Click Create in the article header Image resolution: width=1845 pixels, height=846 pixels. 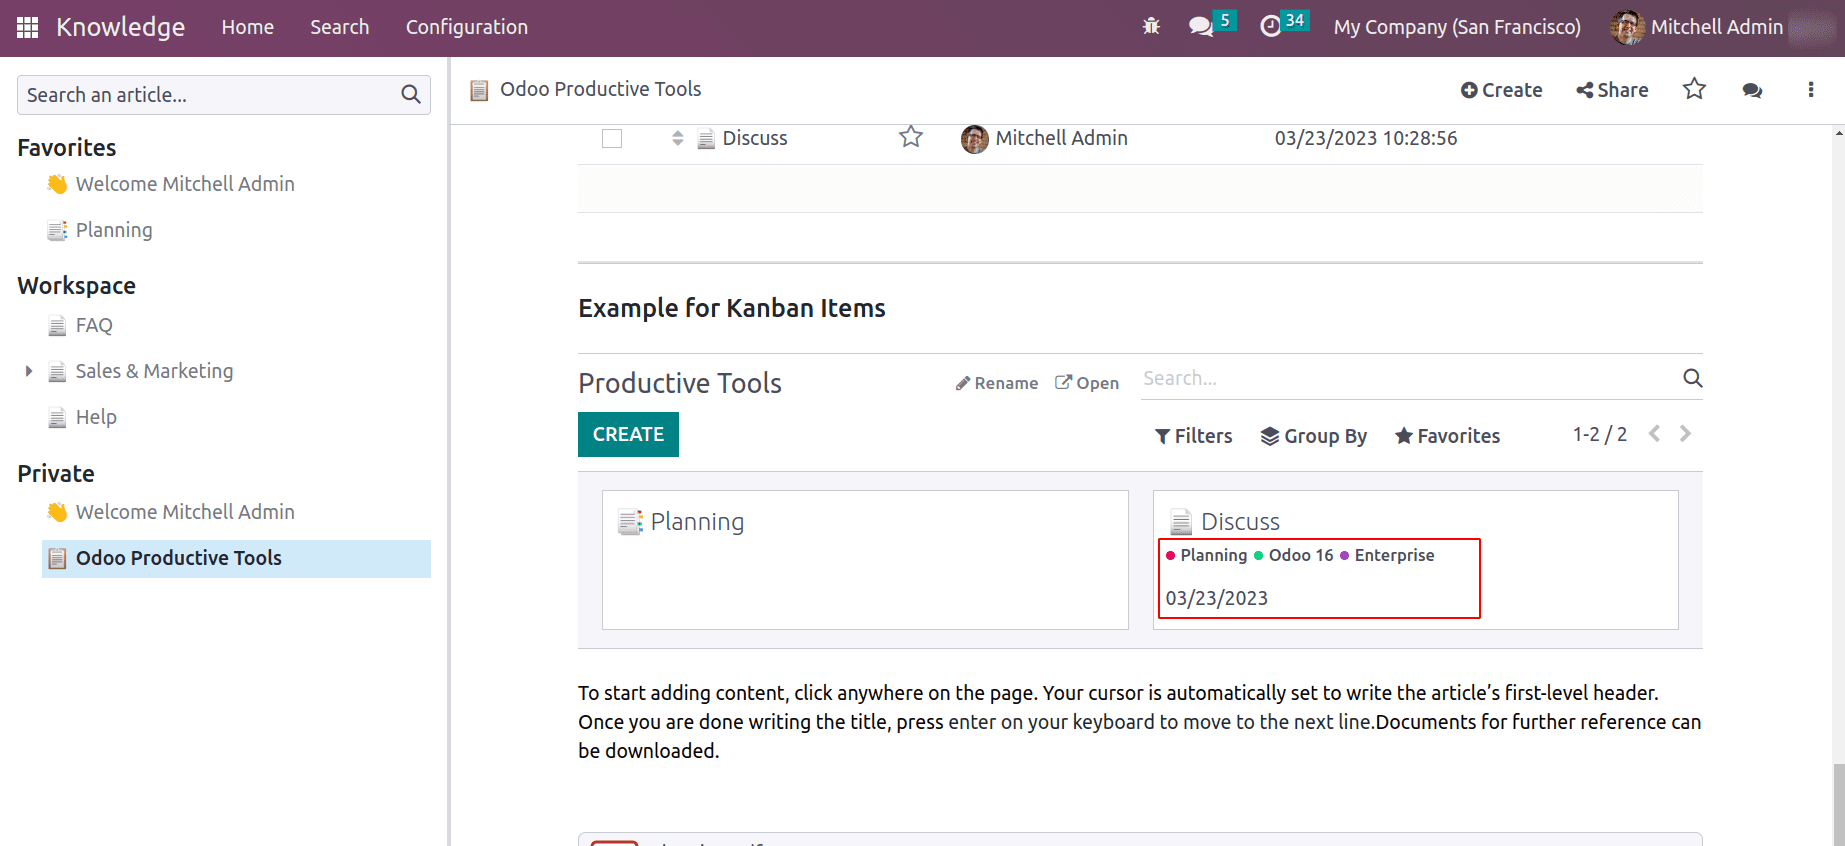pos(1501,90)
